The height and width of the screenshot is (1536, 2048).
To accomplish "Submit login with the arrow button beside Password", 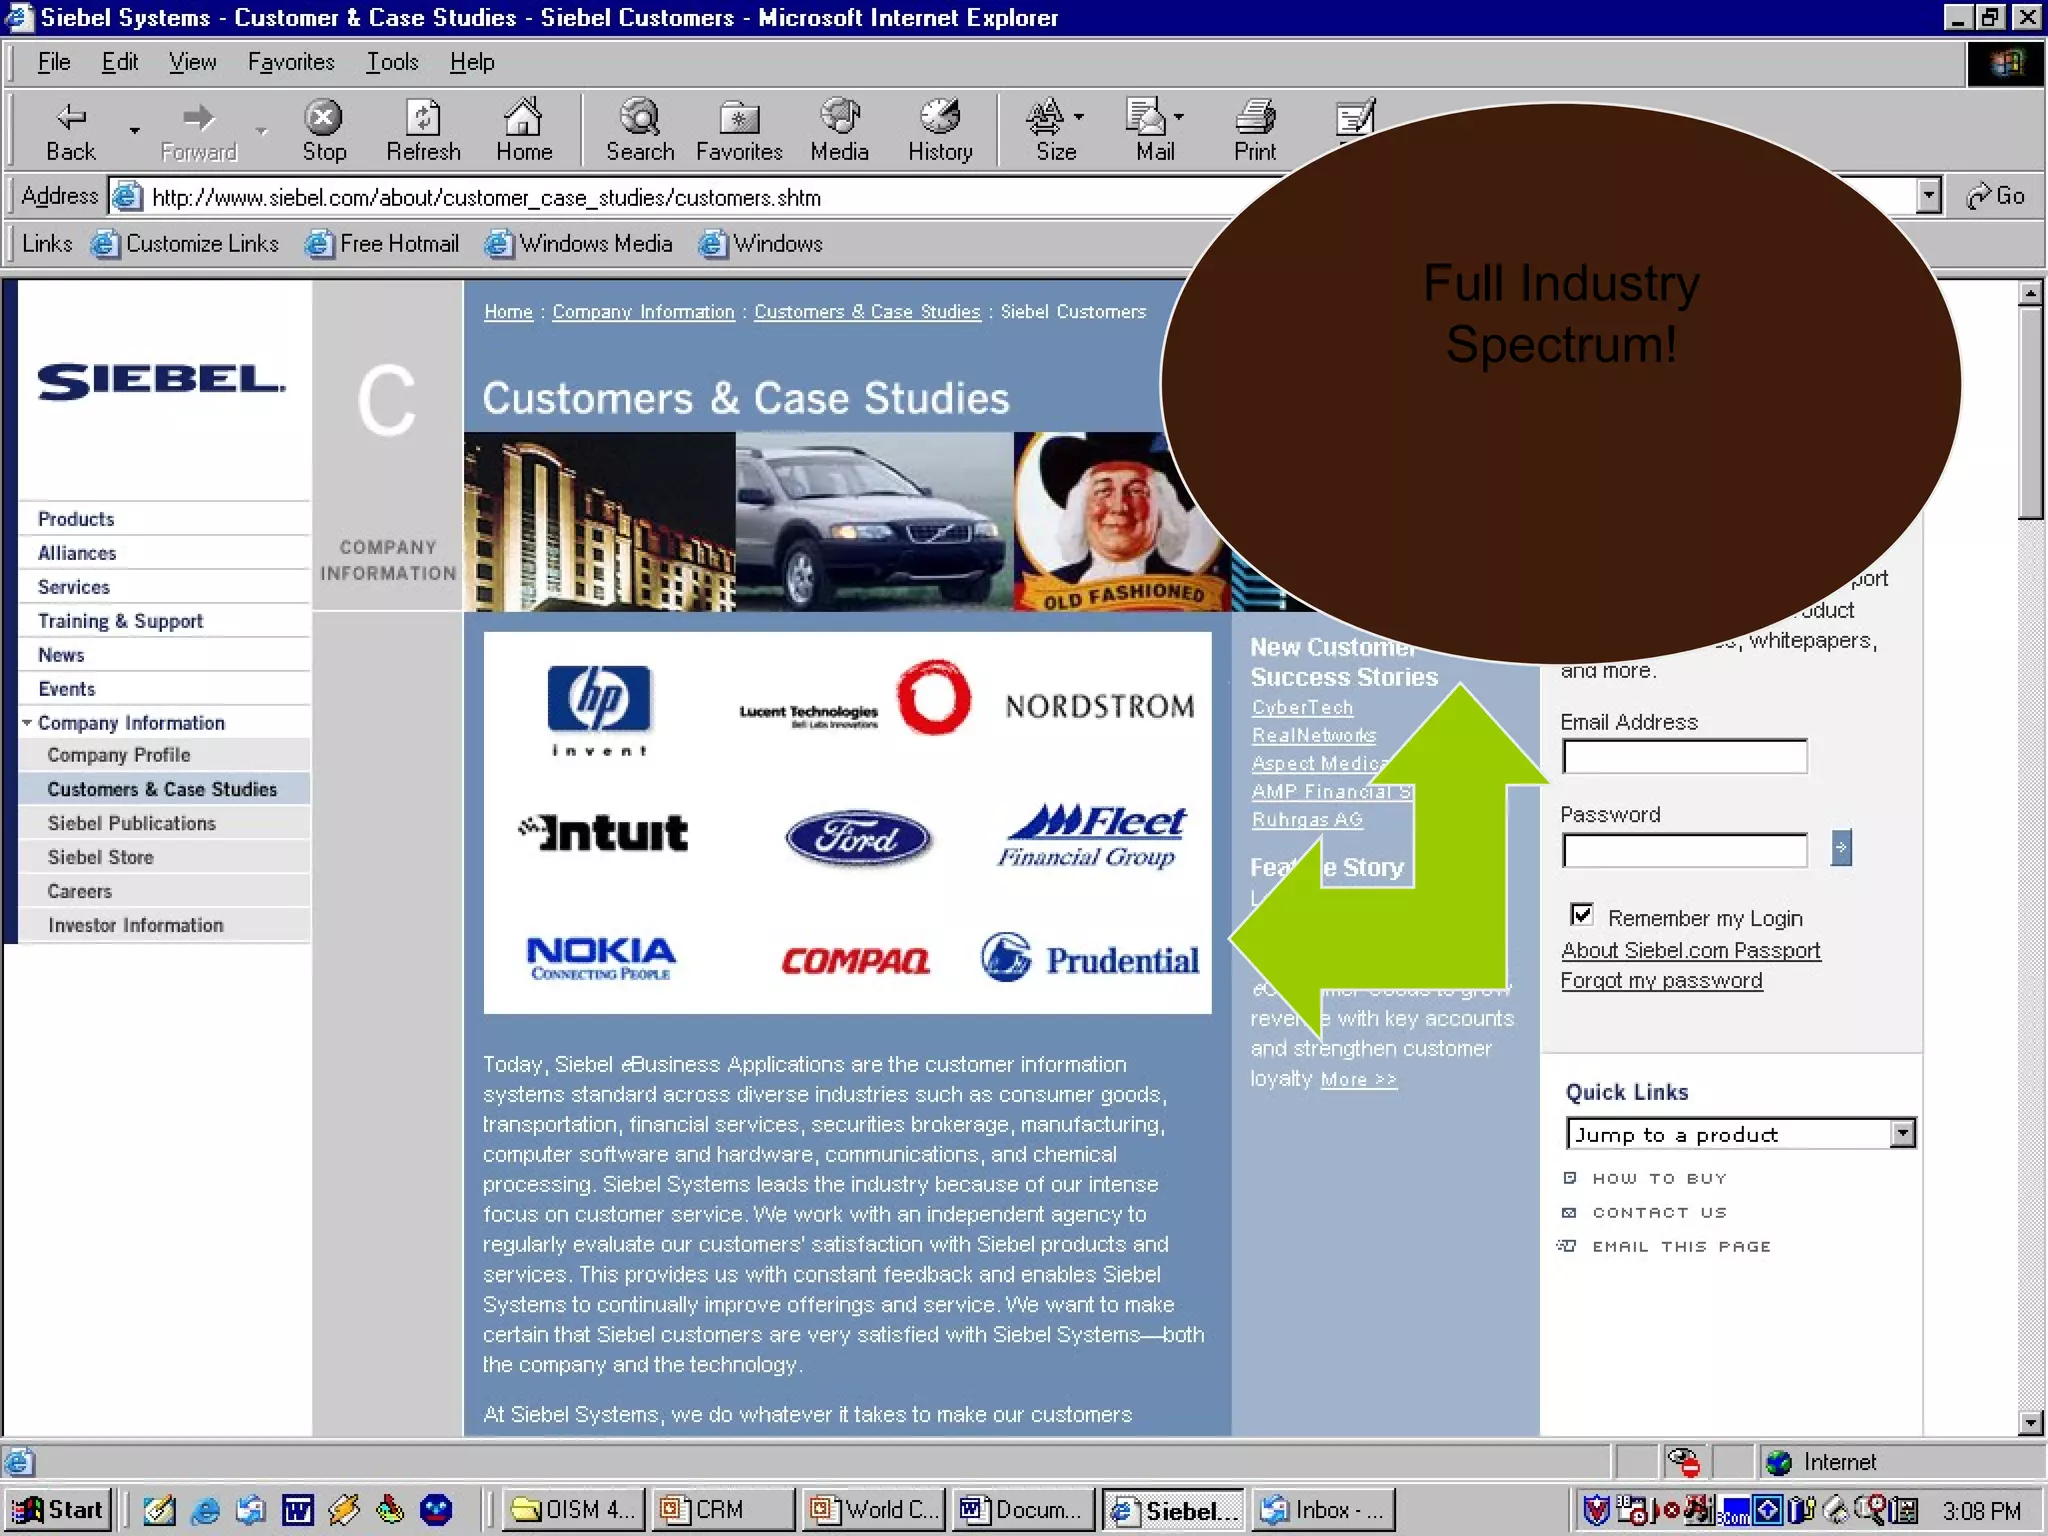I will tap(1841, 847).
